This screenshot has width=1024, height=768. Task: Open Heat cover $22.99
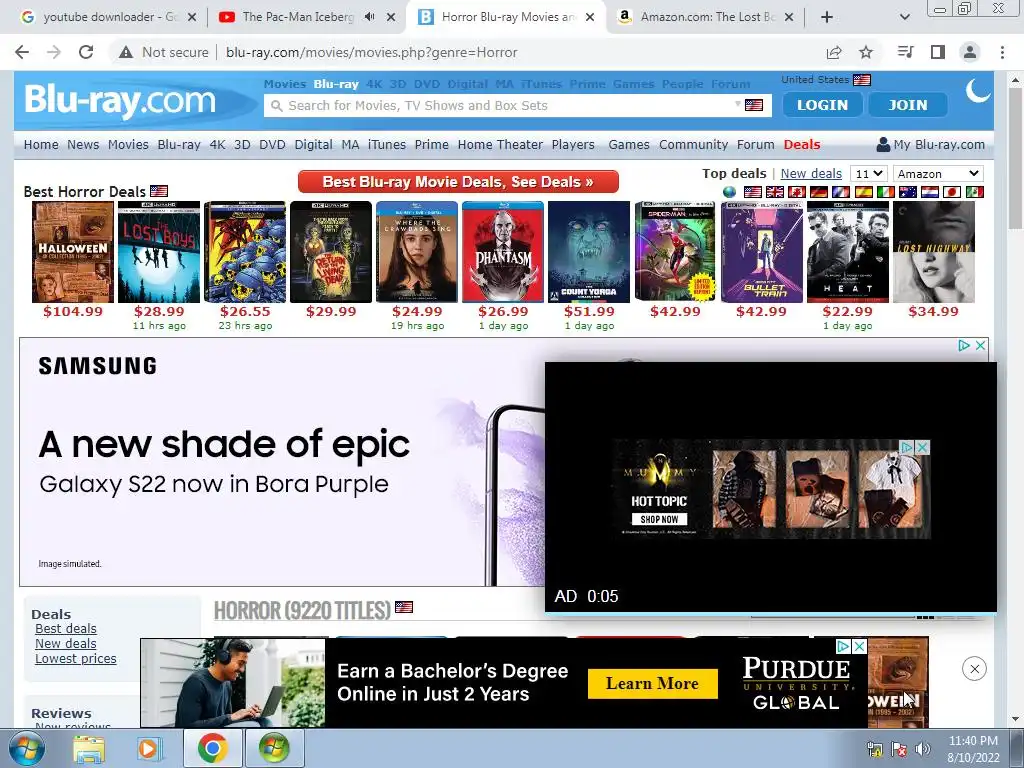[848, 252]
